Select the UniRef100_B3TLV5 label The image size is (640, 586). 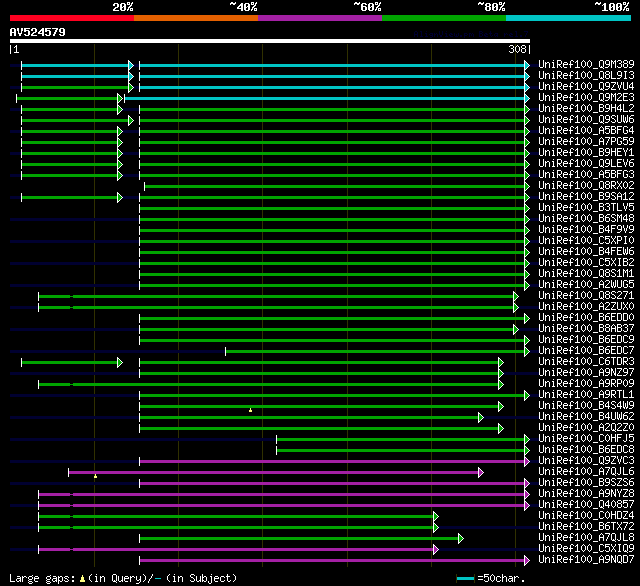[x=586, y=207]
